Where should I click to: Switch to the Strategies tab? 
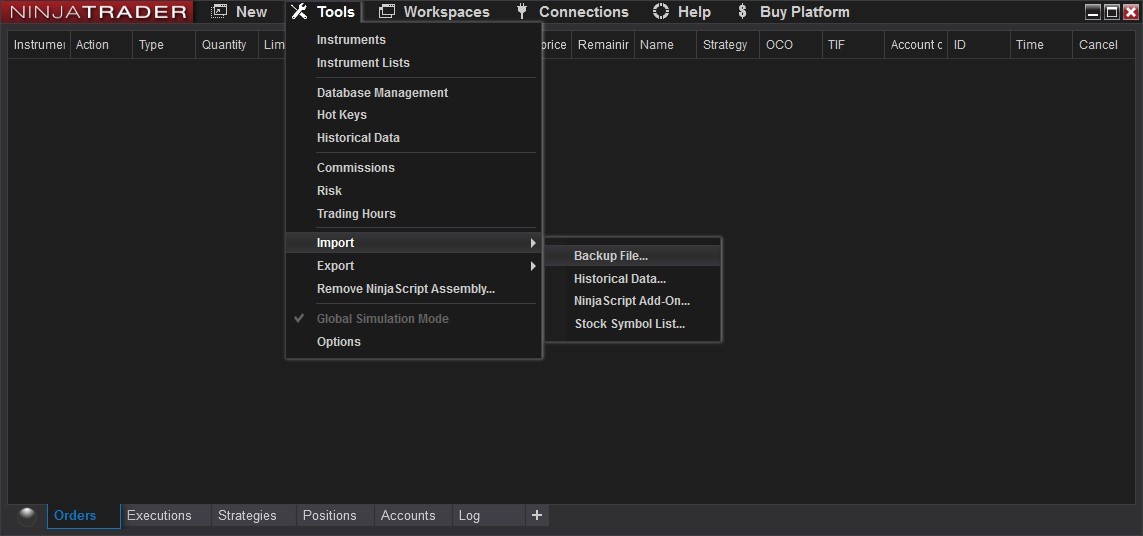(x=254, y=516)
